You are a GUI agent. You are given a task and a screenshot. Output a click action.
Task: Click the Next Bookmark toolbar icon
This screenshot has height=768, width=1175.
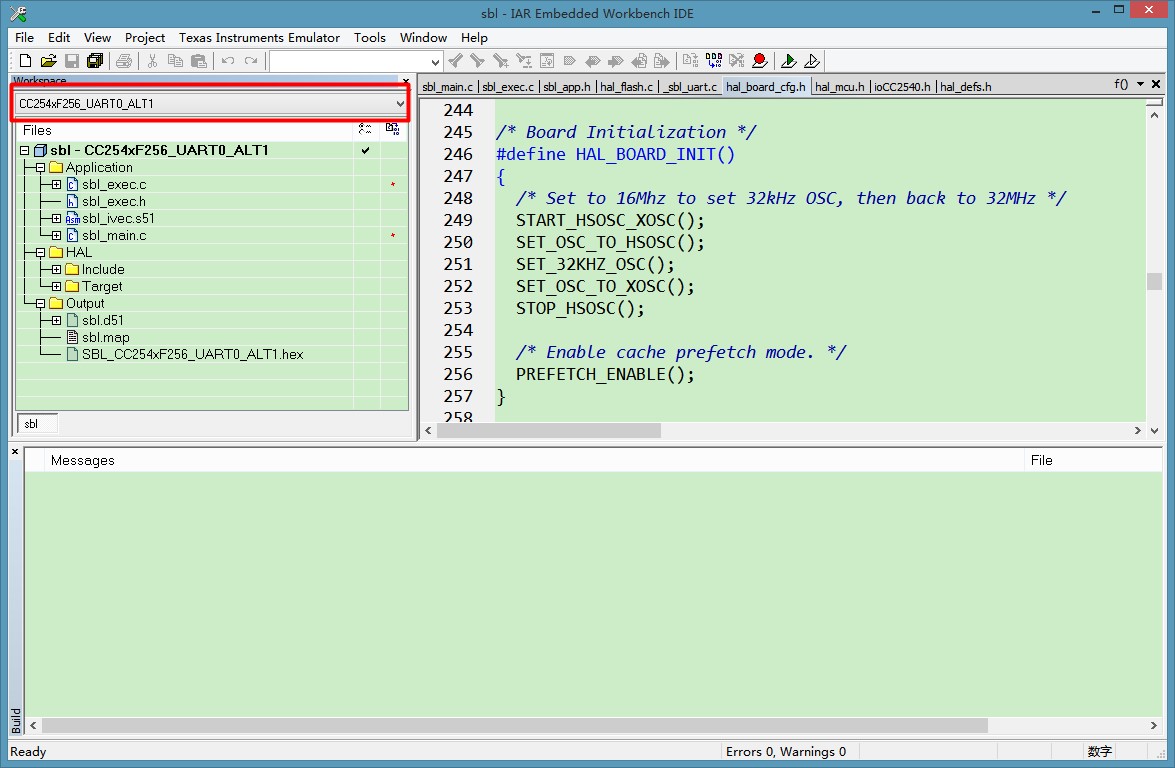click(616, 61)
